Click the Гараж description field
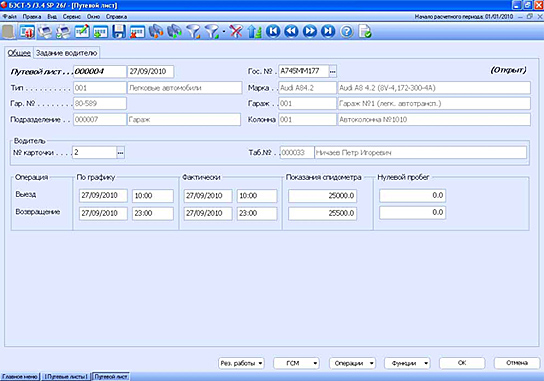 point(434,103)
